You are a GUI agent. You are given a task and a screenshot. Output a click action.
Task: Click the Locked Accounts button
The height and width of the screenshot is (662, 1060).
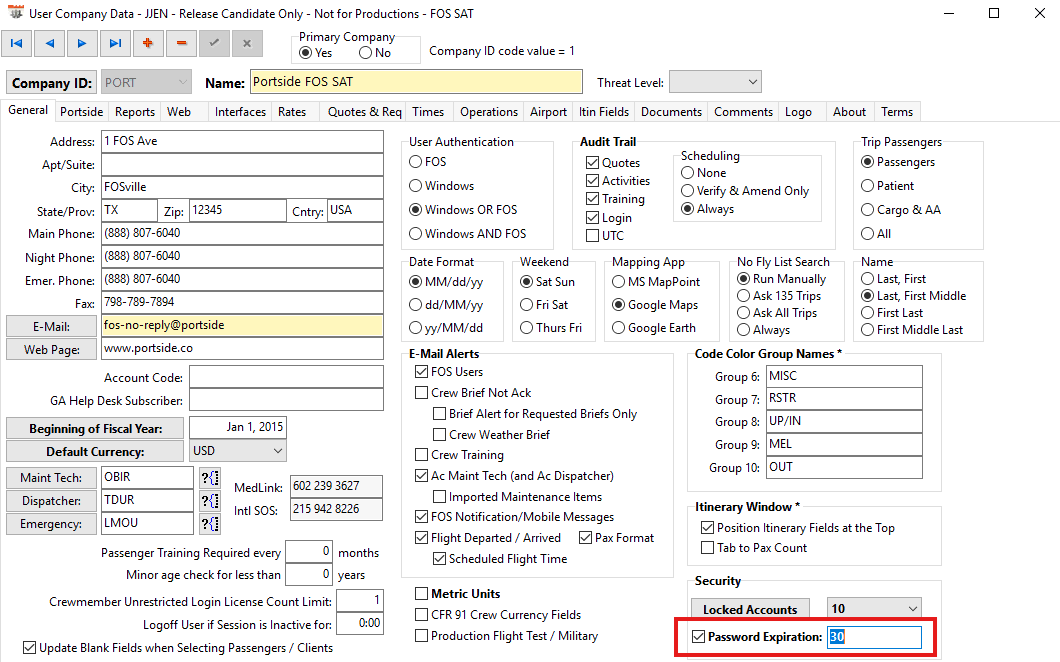[x=750, y=609]
